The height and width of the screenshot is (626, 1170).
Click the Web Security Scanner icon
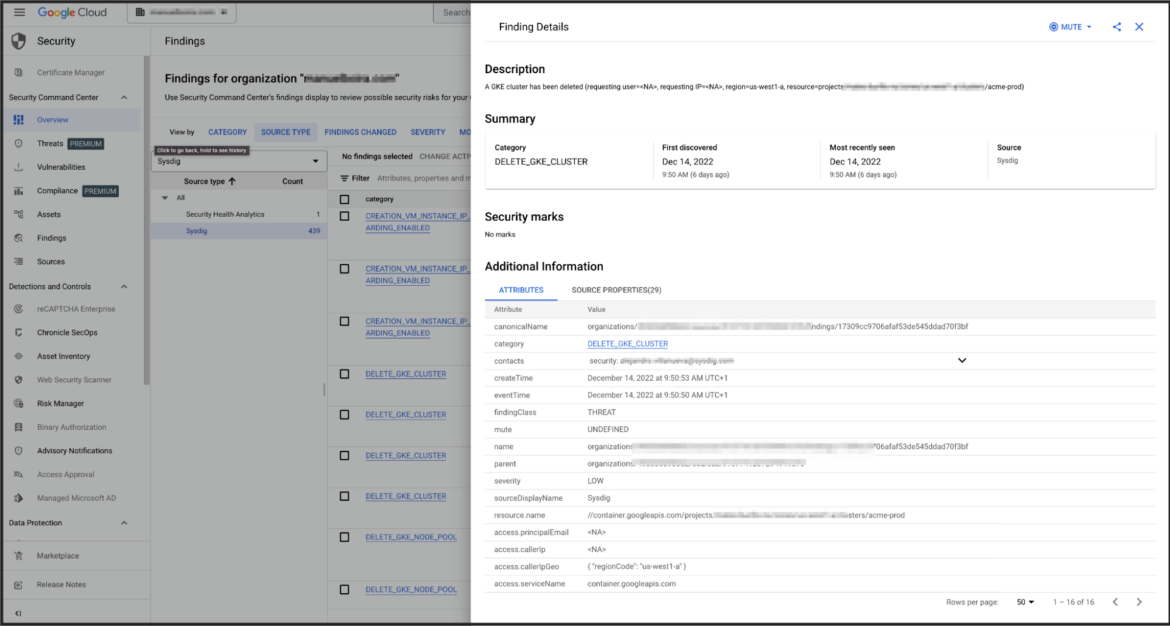click(19, 380)
